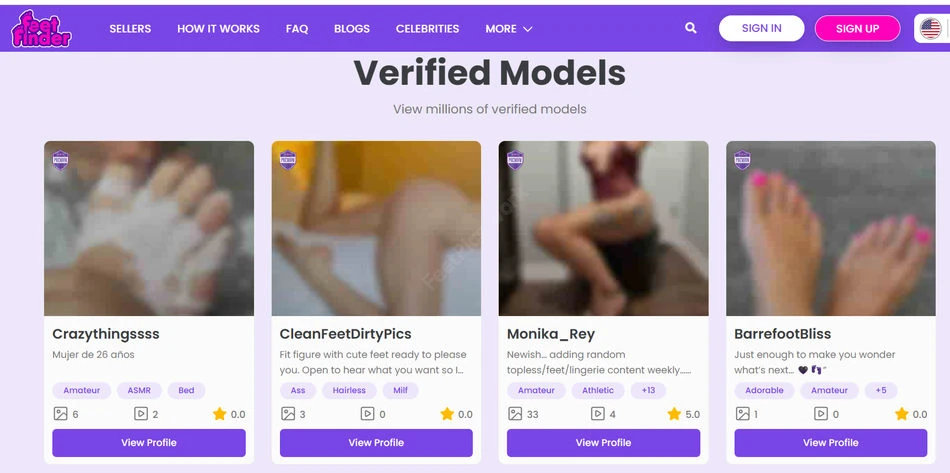Expand the +13 tags on Monika_Rey
950x473 pixels.
click(x=648, y=391)
